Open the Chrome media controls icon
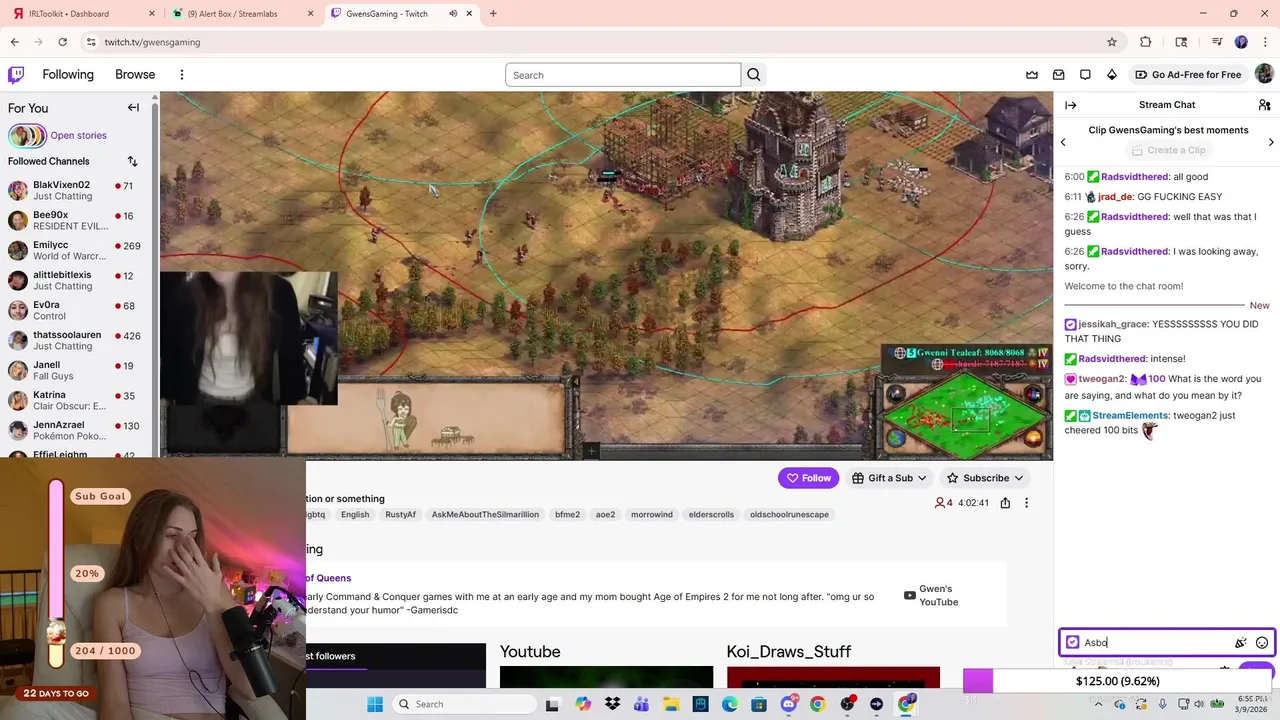This screenshot has height=720, width=1280. point(1217,42)
